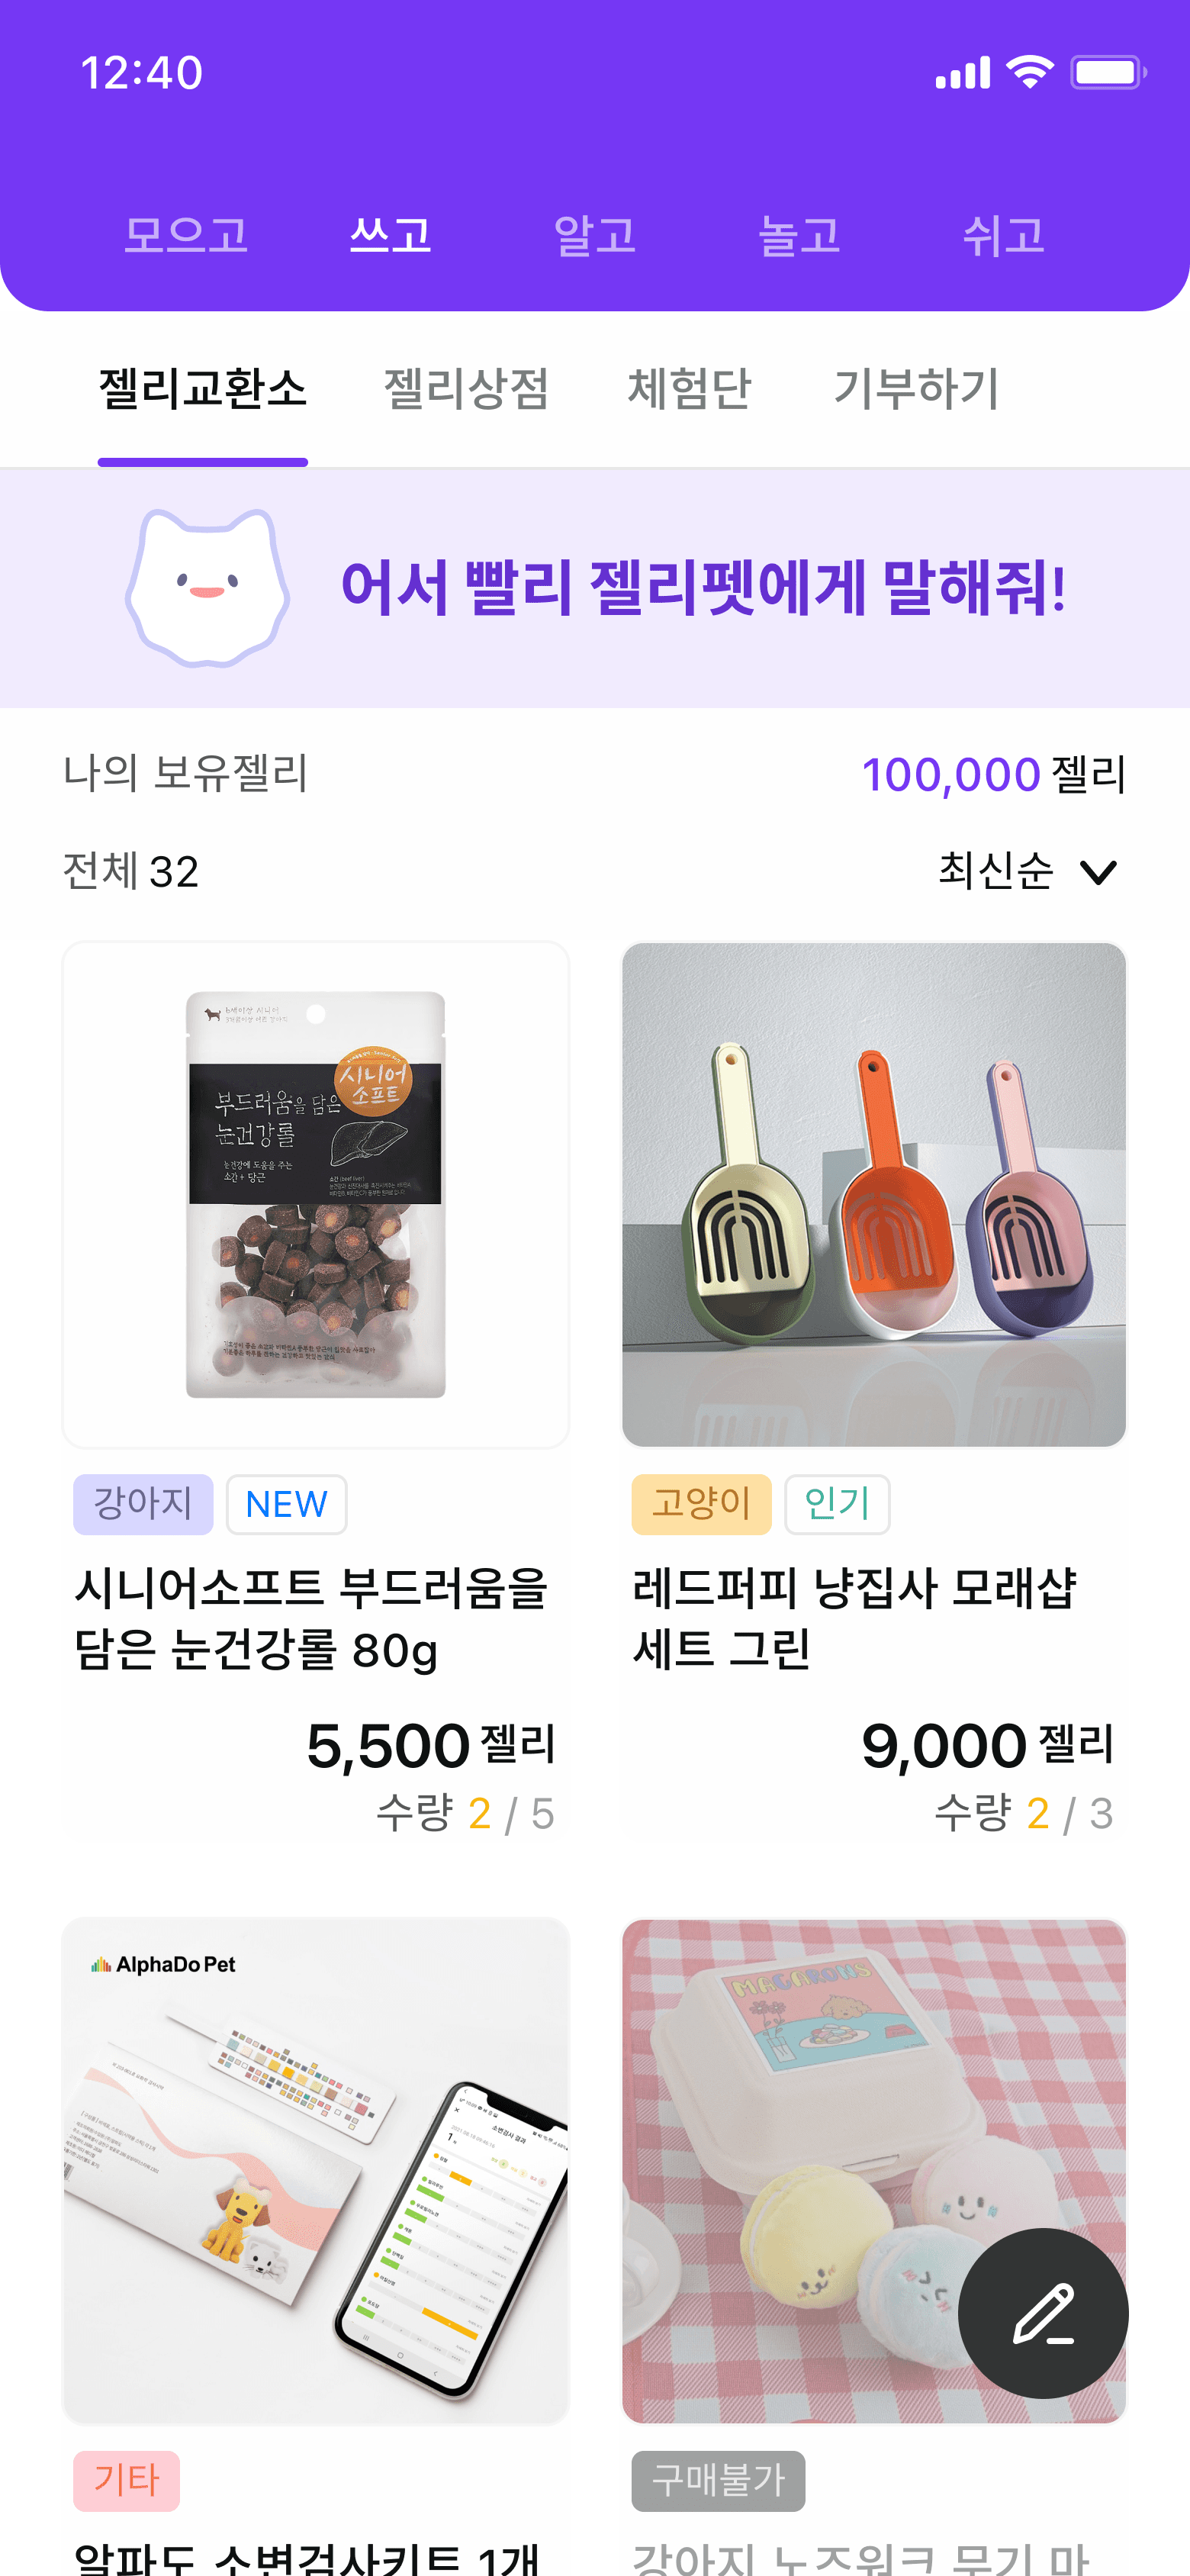This screenshot has width=1190, height=2576.
Task: Tap the 100,000 젤리 balance amount
Action: (x=994, y=774)
